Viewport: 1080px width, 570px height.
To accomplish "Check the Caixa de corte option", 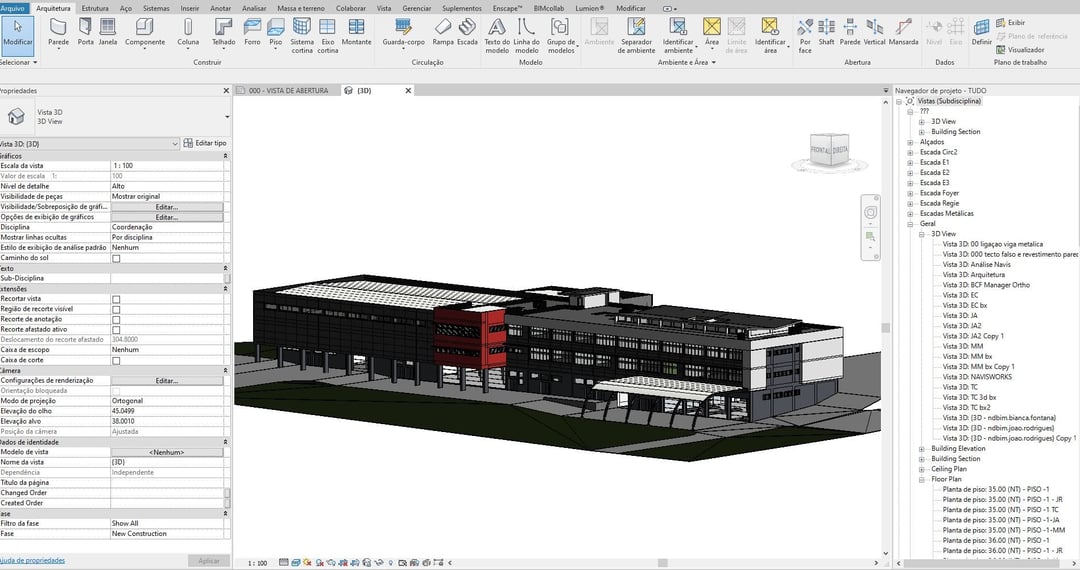I will pyautogui.click(x=116, y=360).
